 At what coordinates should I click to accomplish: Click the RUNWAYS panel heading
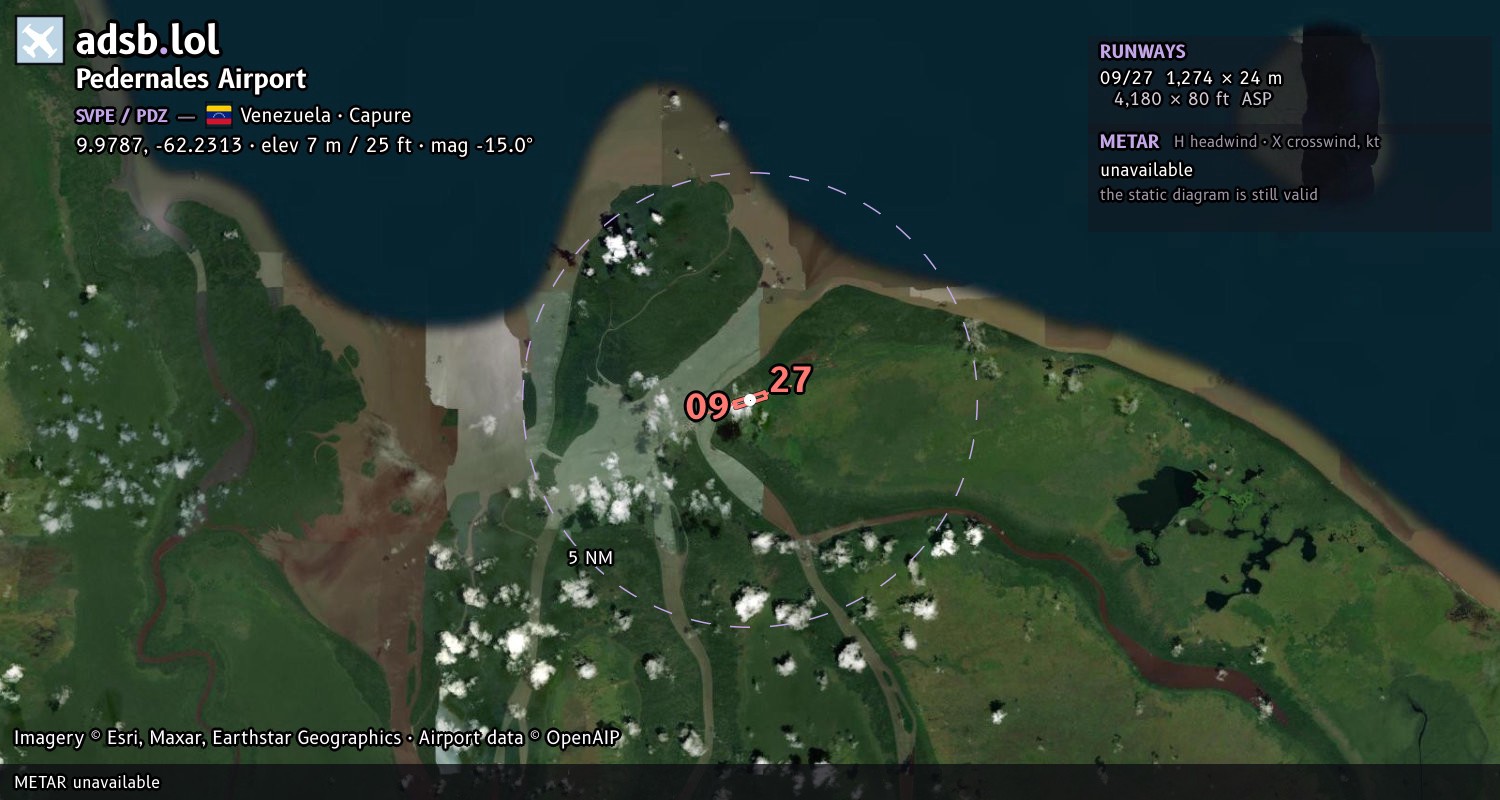pyautogui.click(x=1143, y=52)
